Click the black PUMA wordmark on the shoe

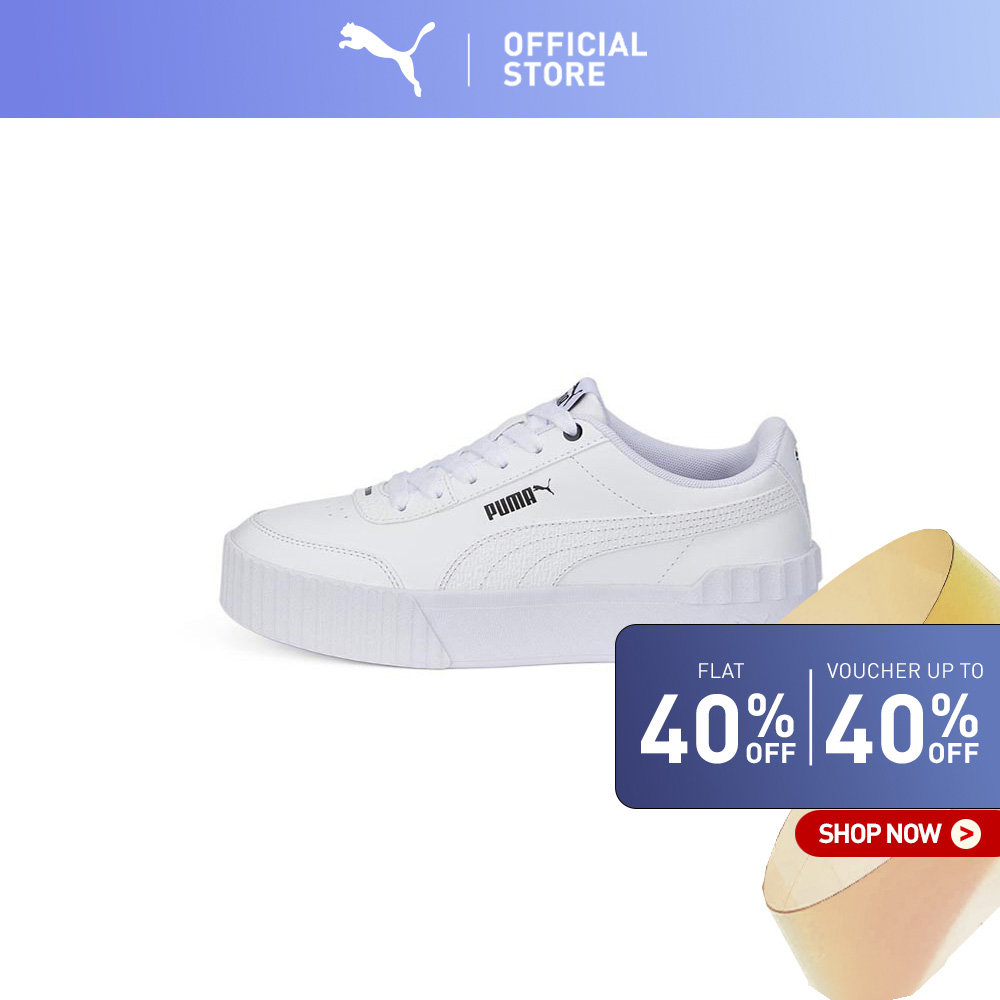pyautogui.click(x=510, y=503)
